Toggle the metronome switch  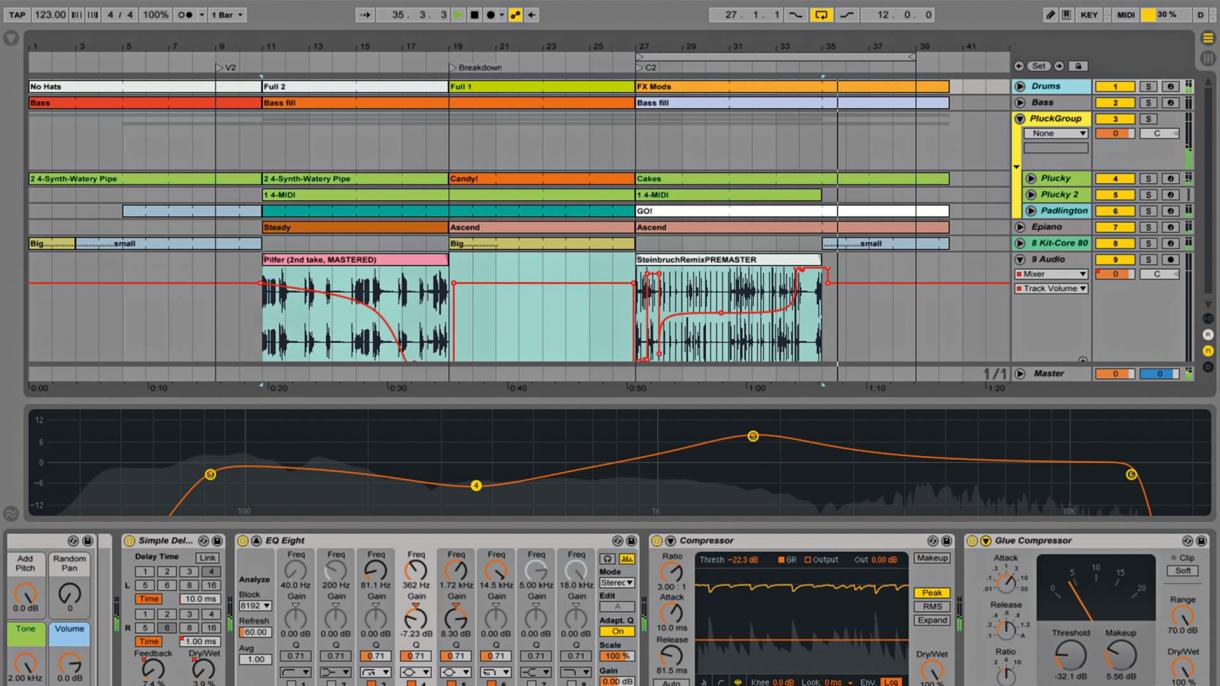(x=186, y=15)
